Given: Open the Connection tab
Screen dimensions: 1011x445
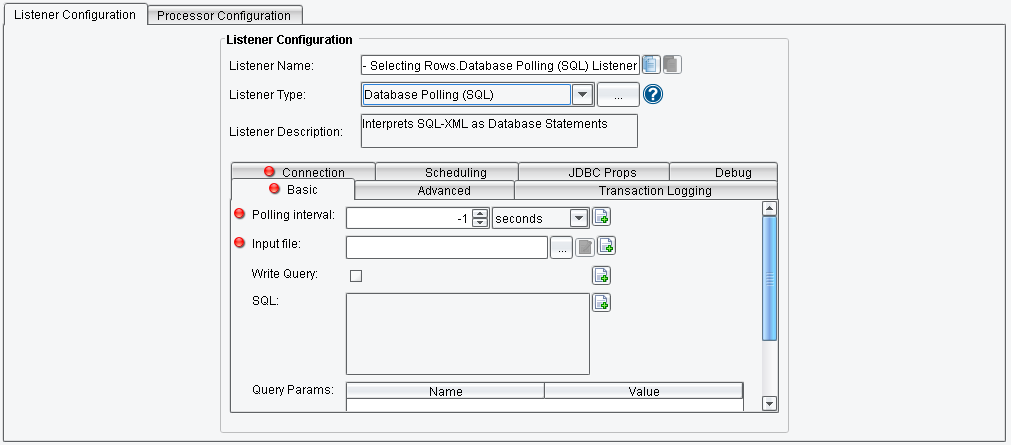Looking at the screenshot, I should (x=303, y=172).
